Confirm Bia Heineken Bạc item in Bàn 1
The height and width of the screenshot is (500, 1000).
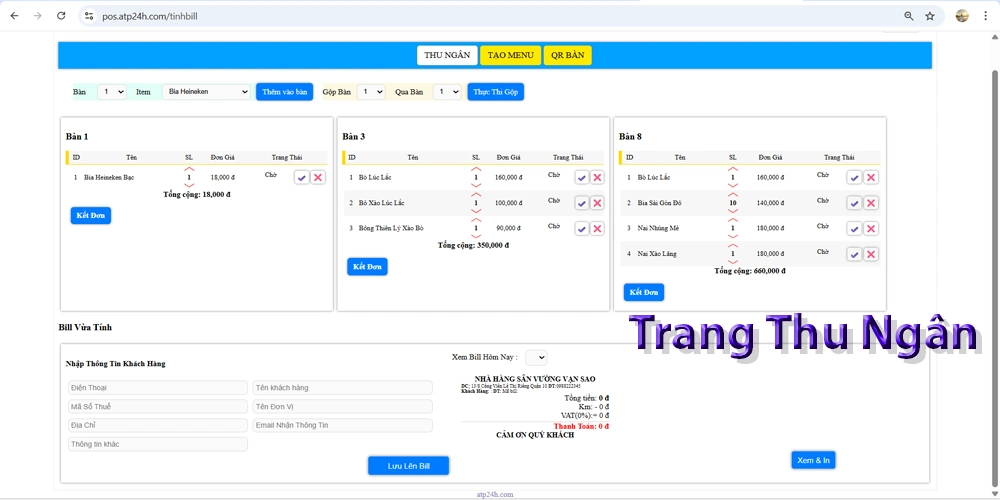tap(301, 177)
